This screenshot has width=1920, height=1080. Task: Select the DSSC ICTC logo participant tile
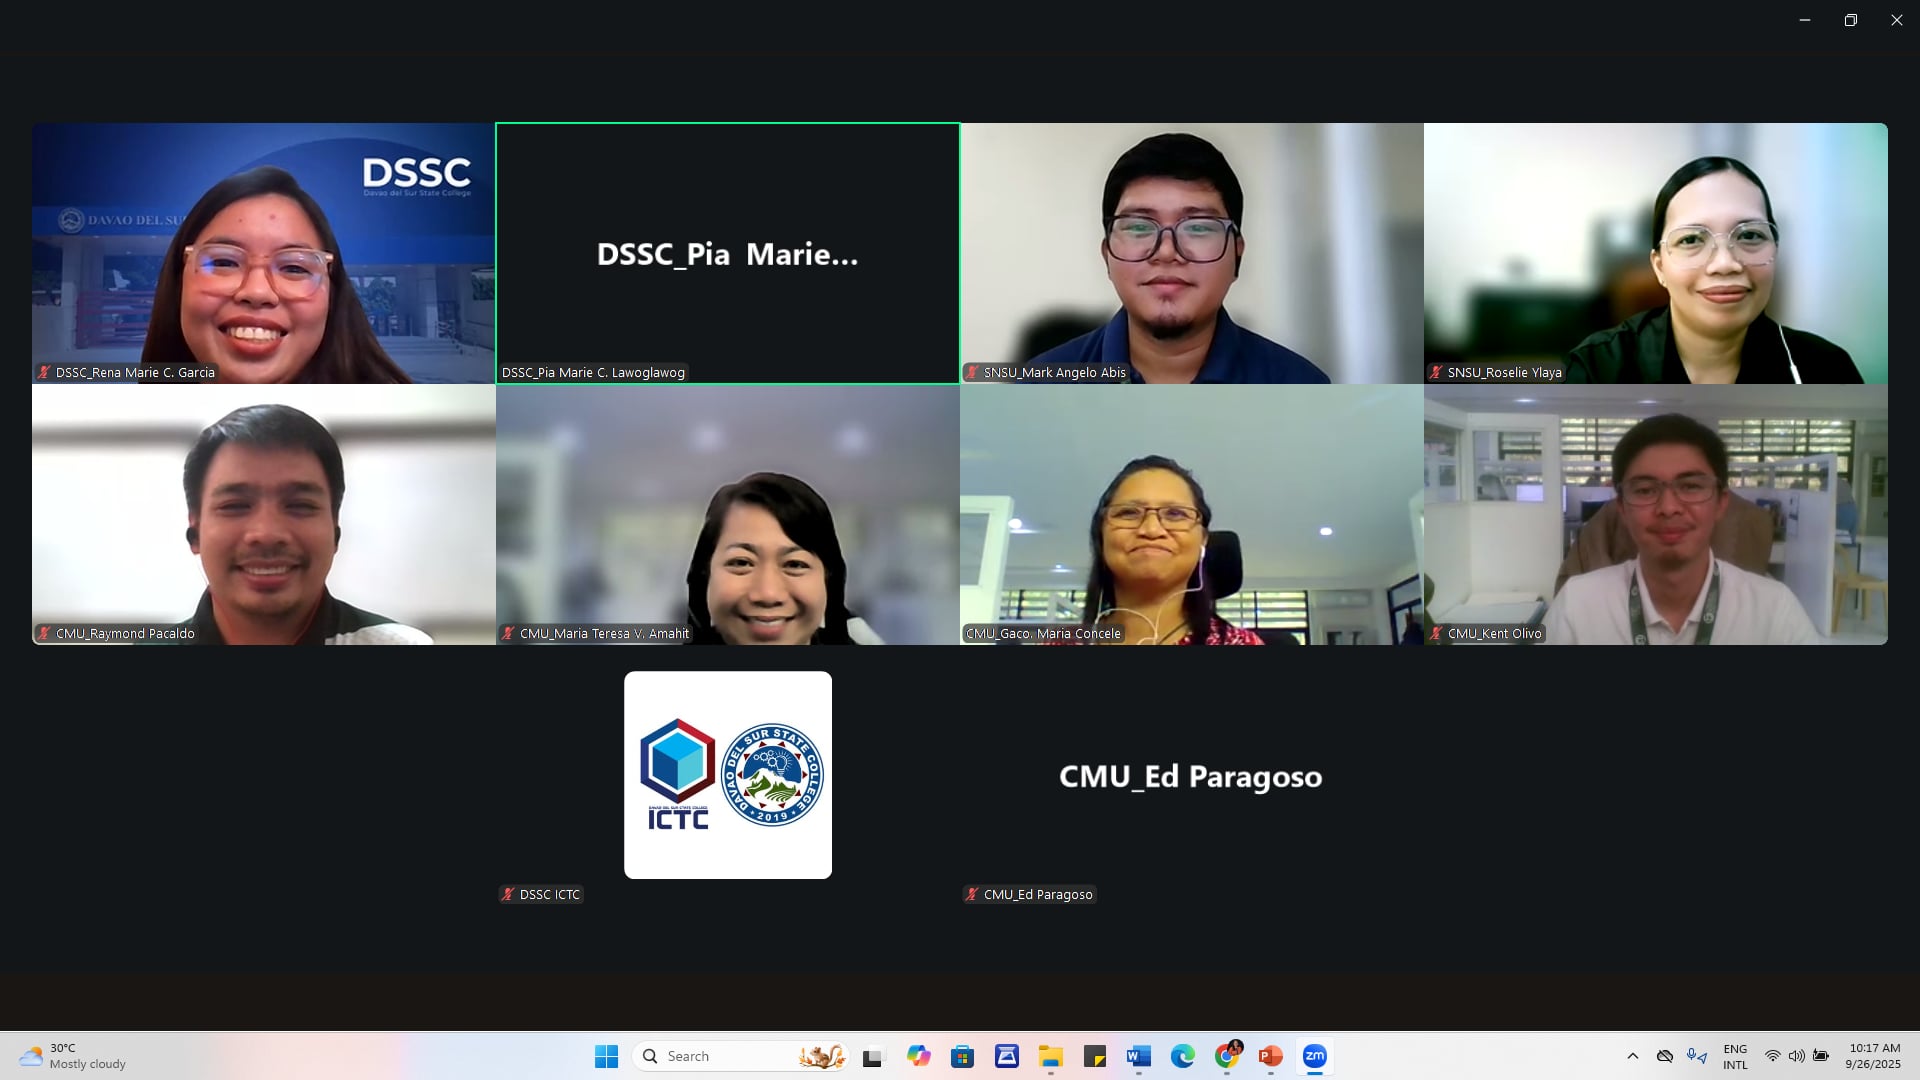click(727, 775)
